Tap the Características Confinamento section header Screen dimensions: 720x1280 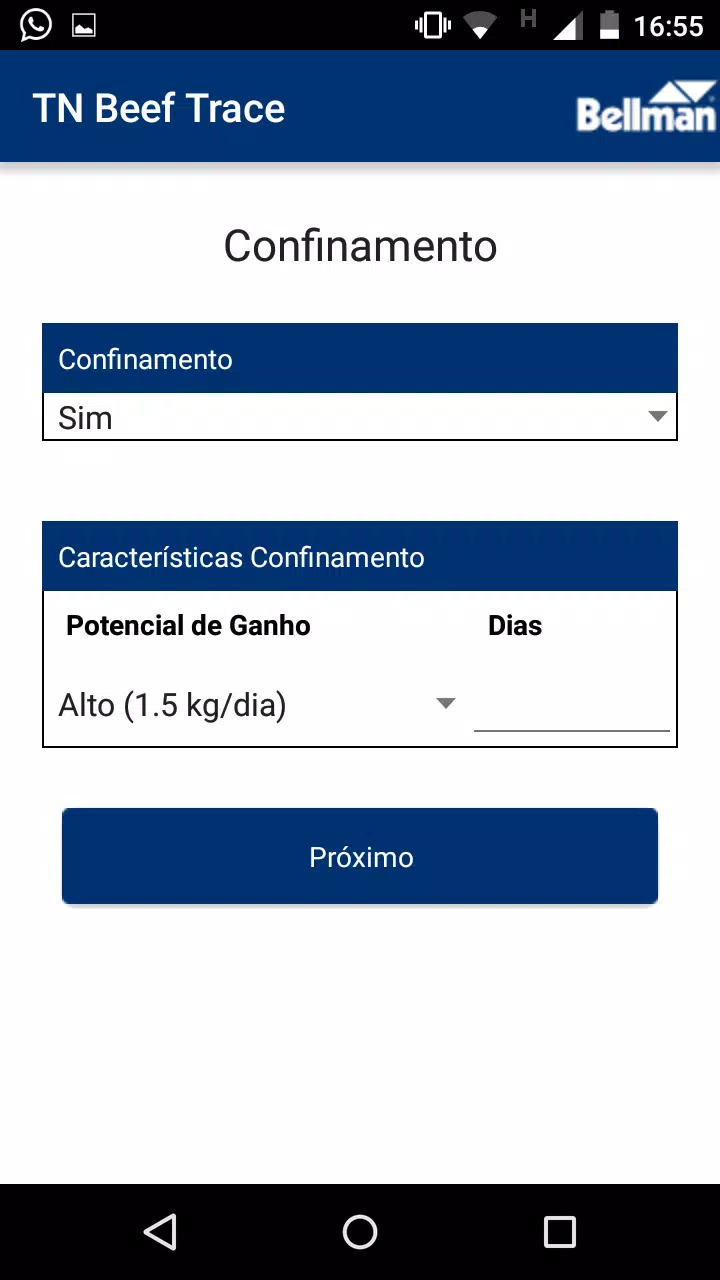pyautogui.click(x=360, y=557)
